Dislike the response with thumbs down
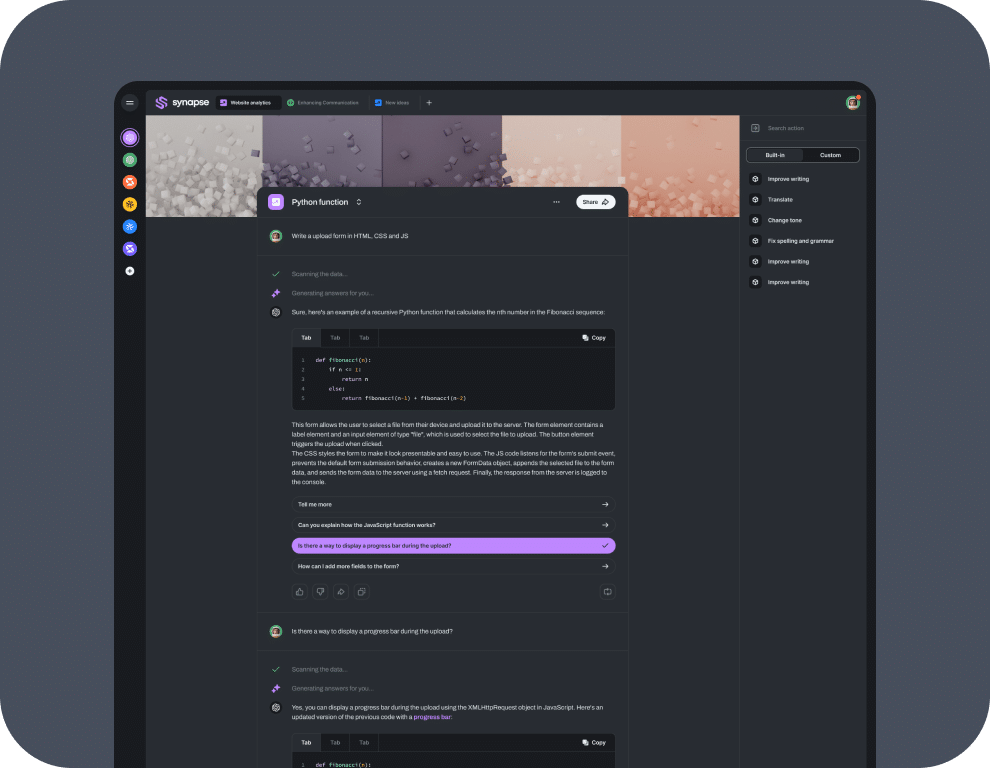Viewport: 990px width, 768px height. tap(321, 592)
